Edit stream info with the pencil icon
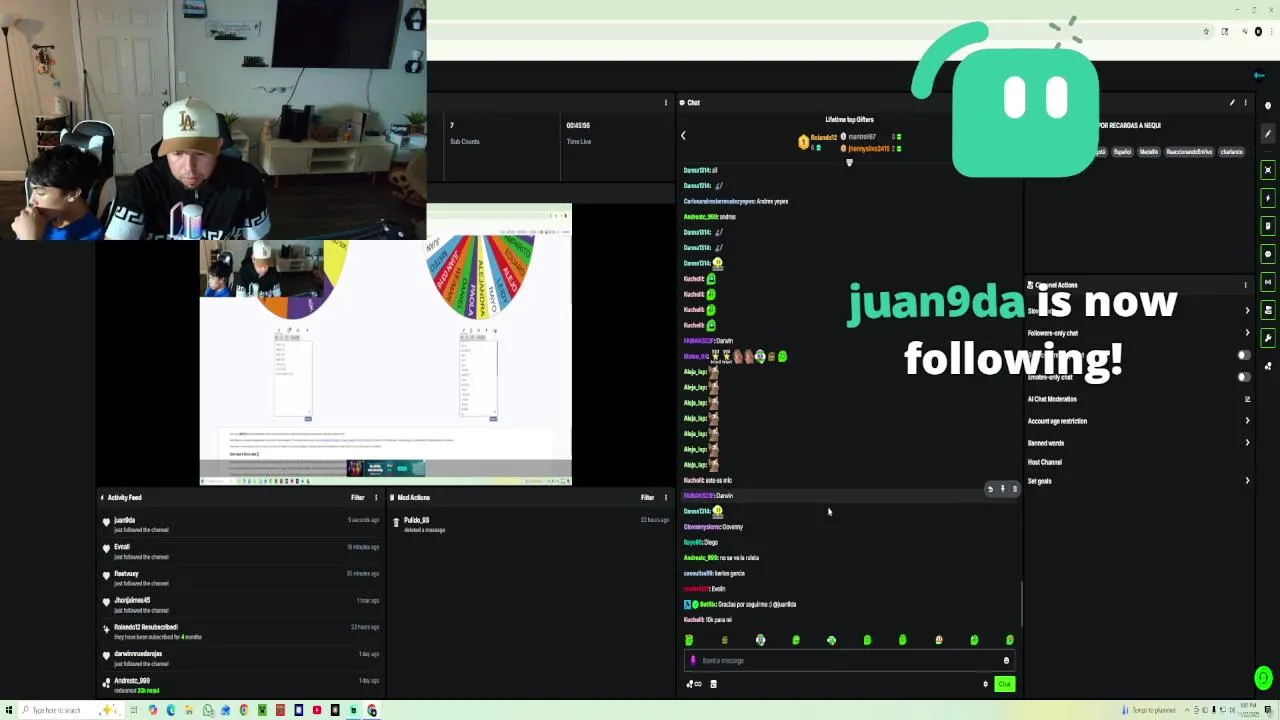The height and width of the screenshot is (720, 1280). pos(1232,102)
